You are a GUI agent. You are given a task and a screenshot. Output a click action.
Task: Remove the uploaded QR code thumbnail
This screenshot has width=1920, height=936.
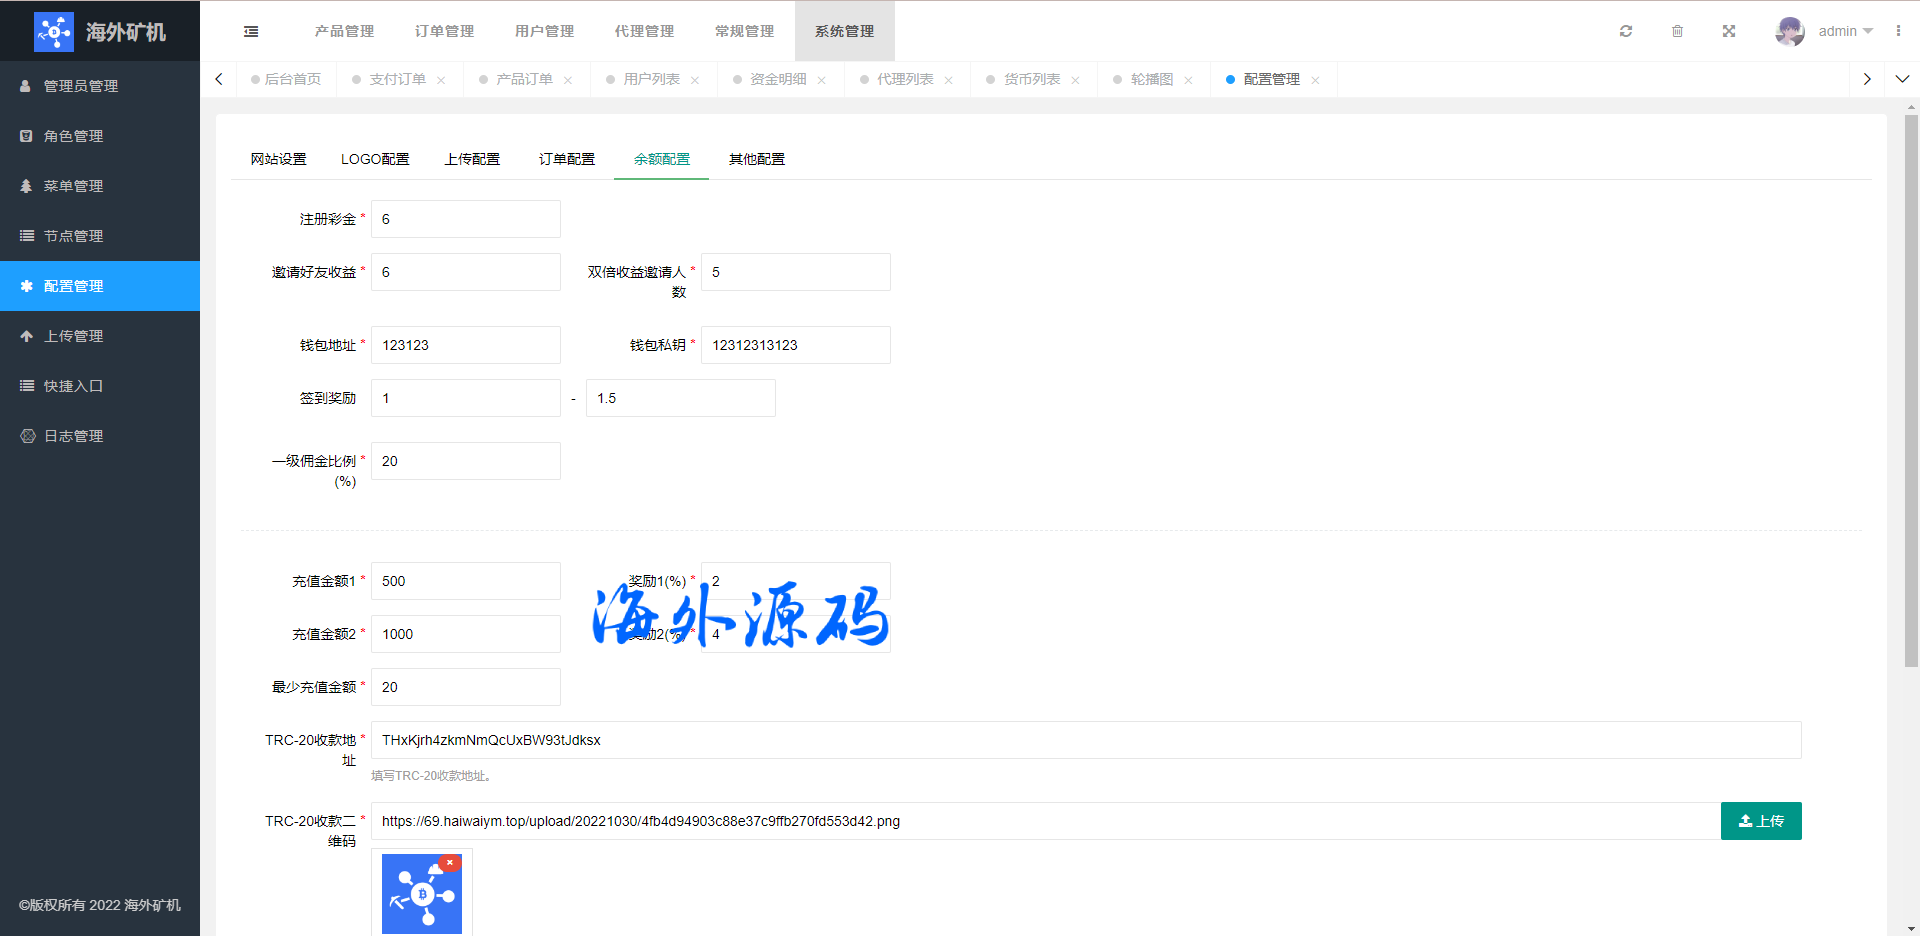(450, 862)
